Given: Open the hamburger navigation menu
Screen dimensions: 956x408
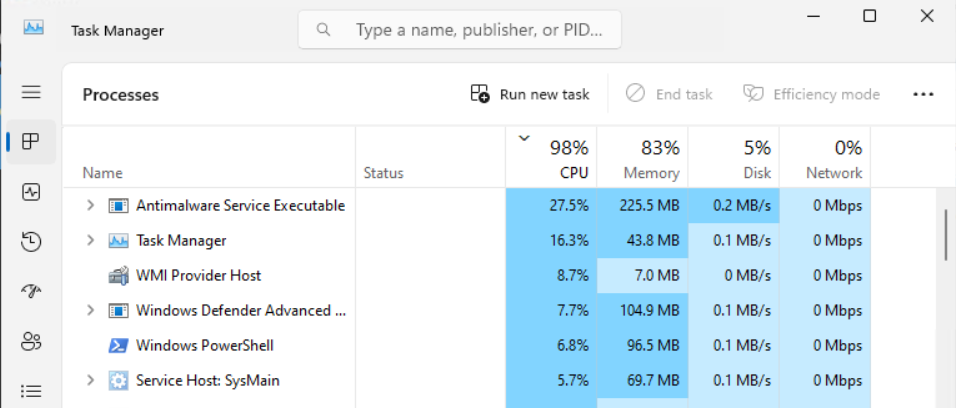Looking at the screenshot, I should pos(31,92).
